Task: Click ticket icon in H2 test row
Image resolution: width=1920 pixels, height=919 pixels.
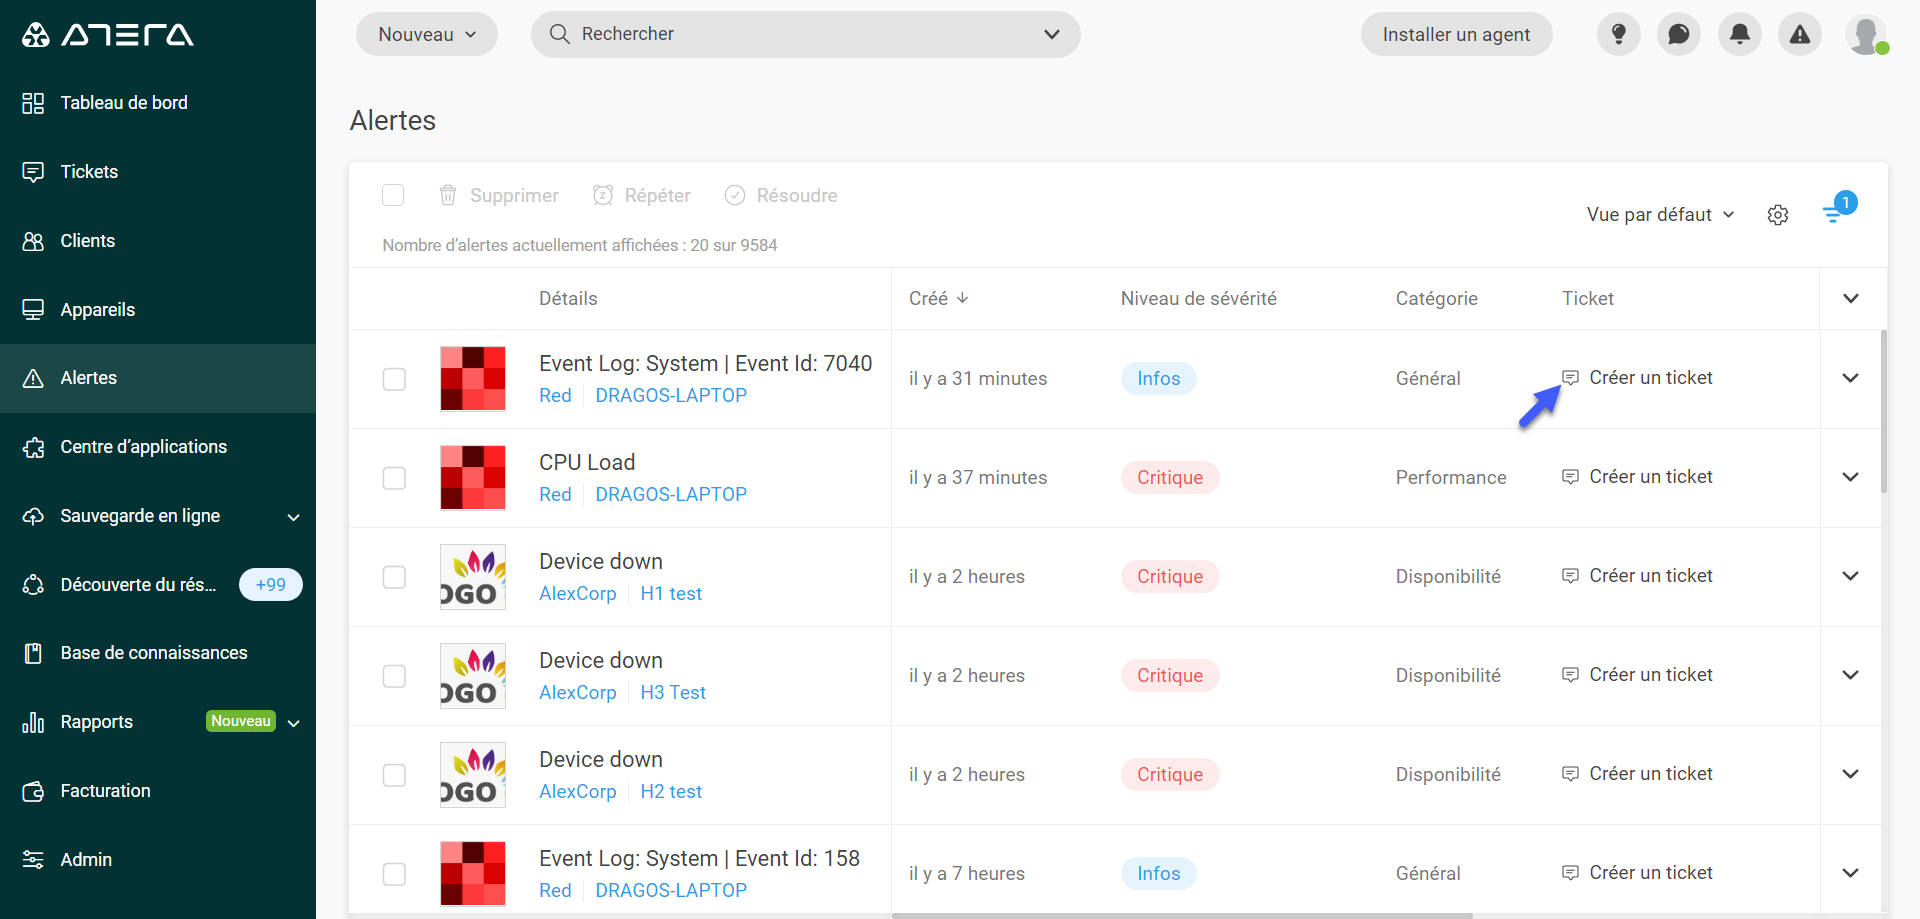Action: (1571, 773)
